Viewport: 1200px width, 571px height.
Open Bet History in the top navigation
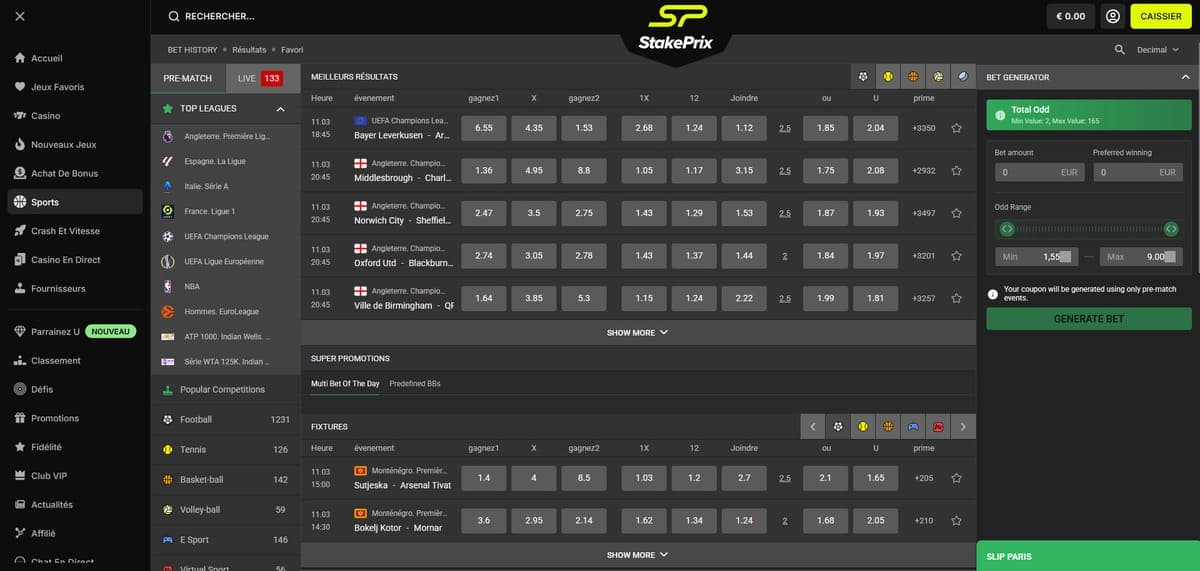pyautogui.click(x=192, y=49)
